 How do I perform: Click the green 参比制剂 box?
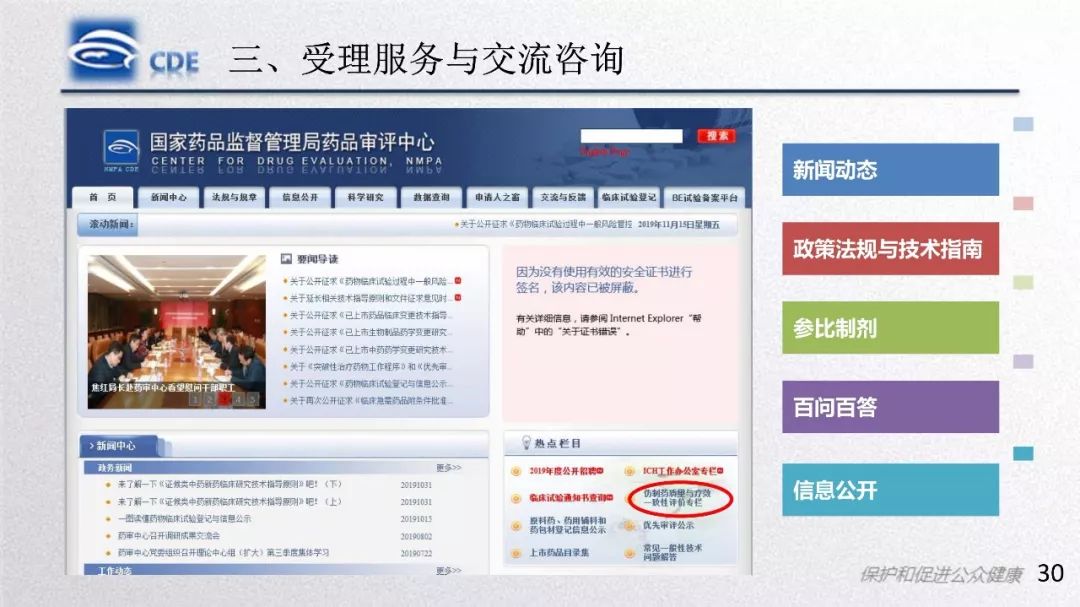click(x=890, y=328)
